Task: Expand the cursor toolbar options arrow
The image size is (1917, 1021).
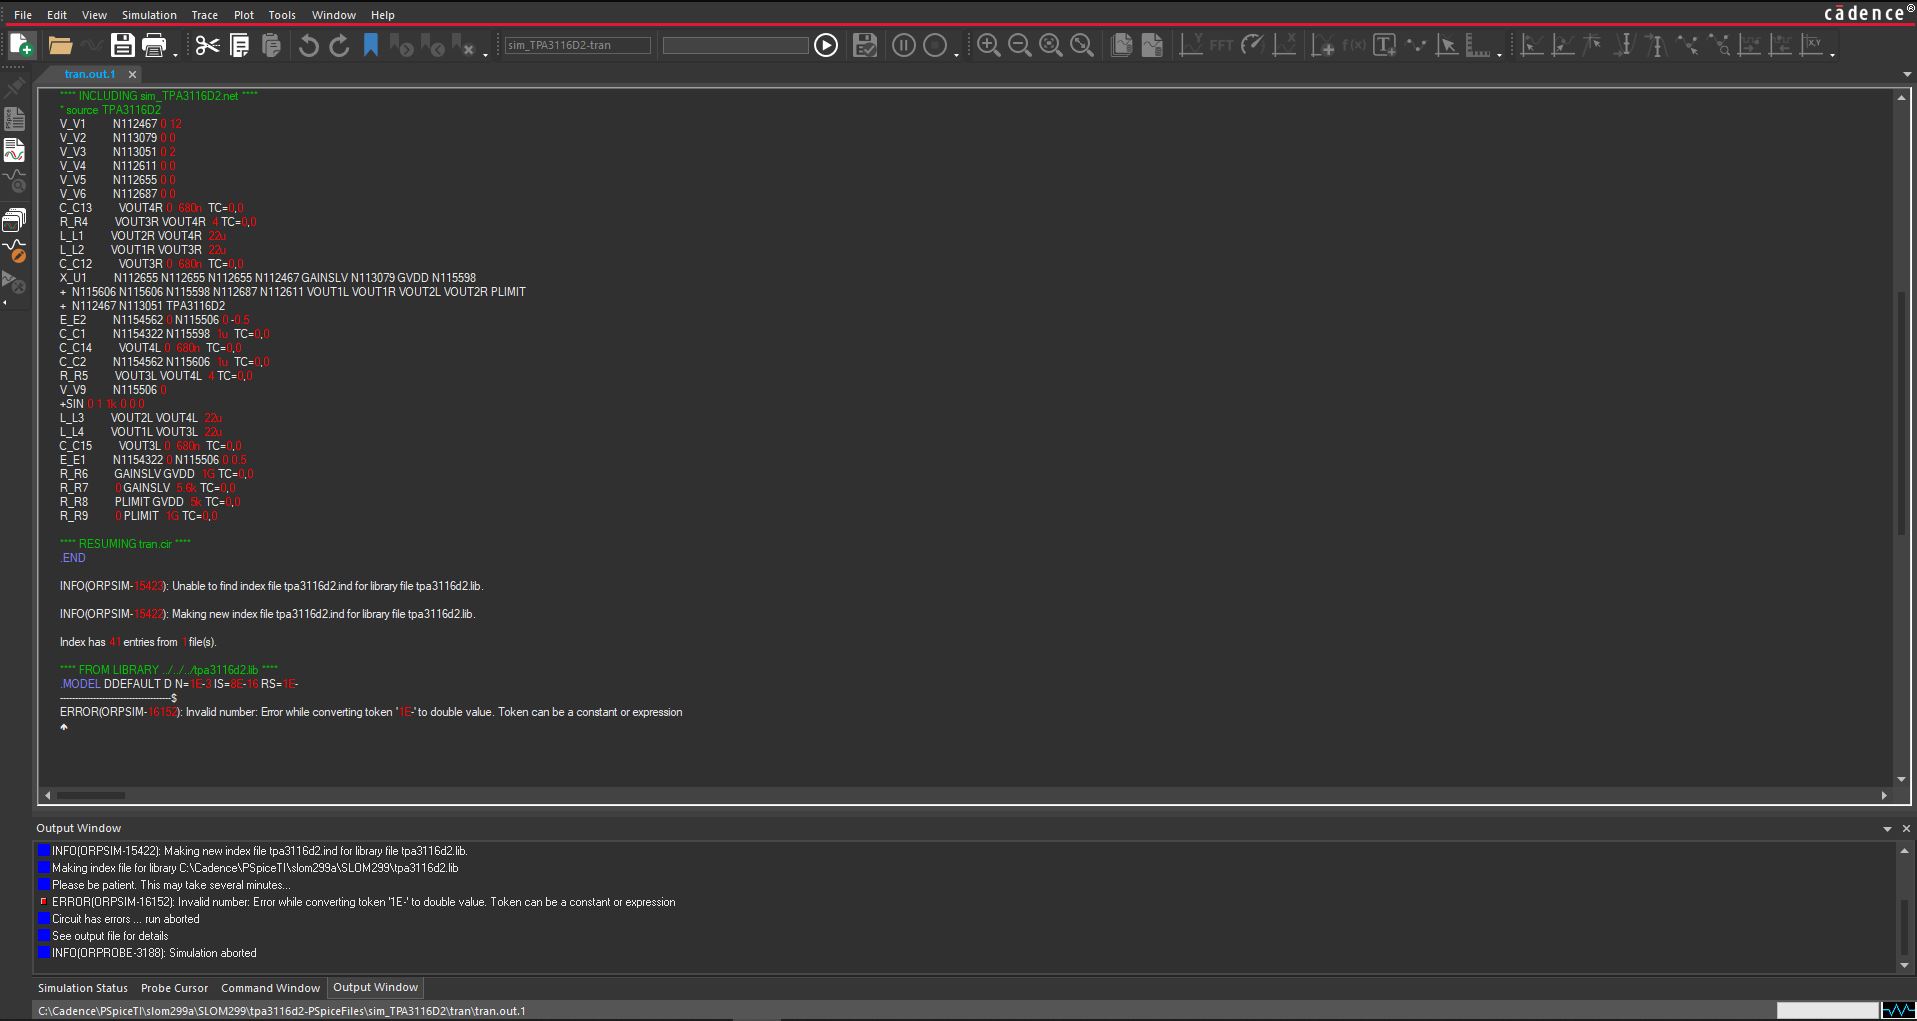Action: (1832, 53)
